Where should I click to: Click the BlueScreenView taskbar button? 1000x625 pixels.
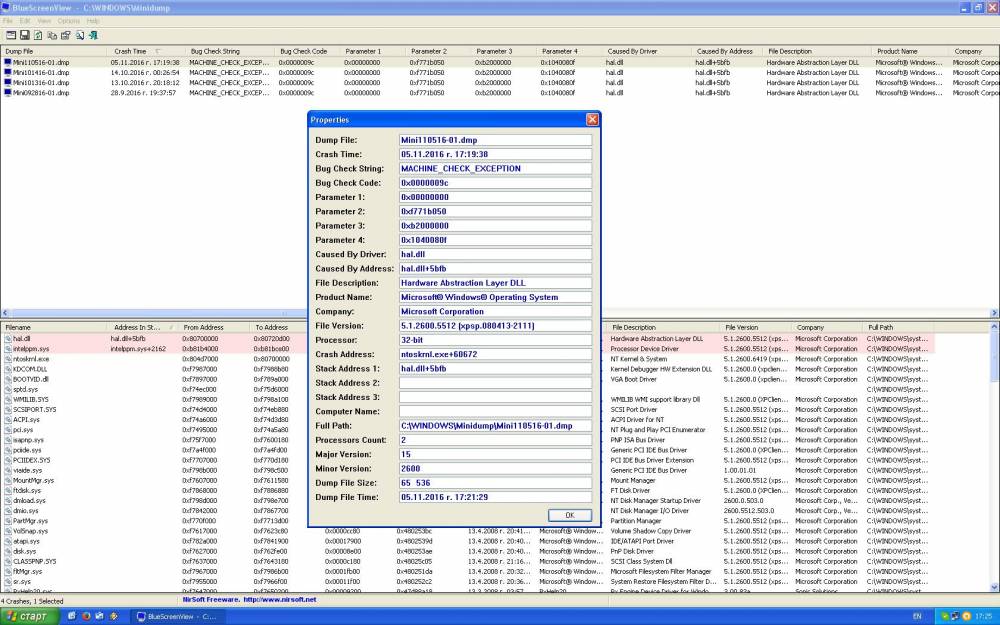(177, 616)
